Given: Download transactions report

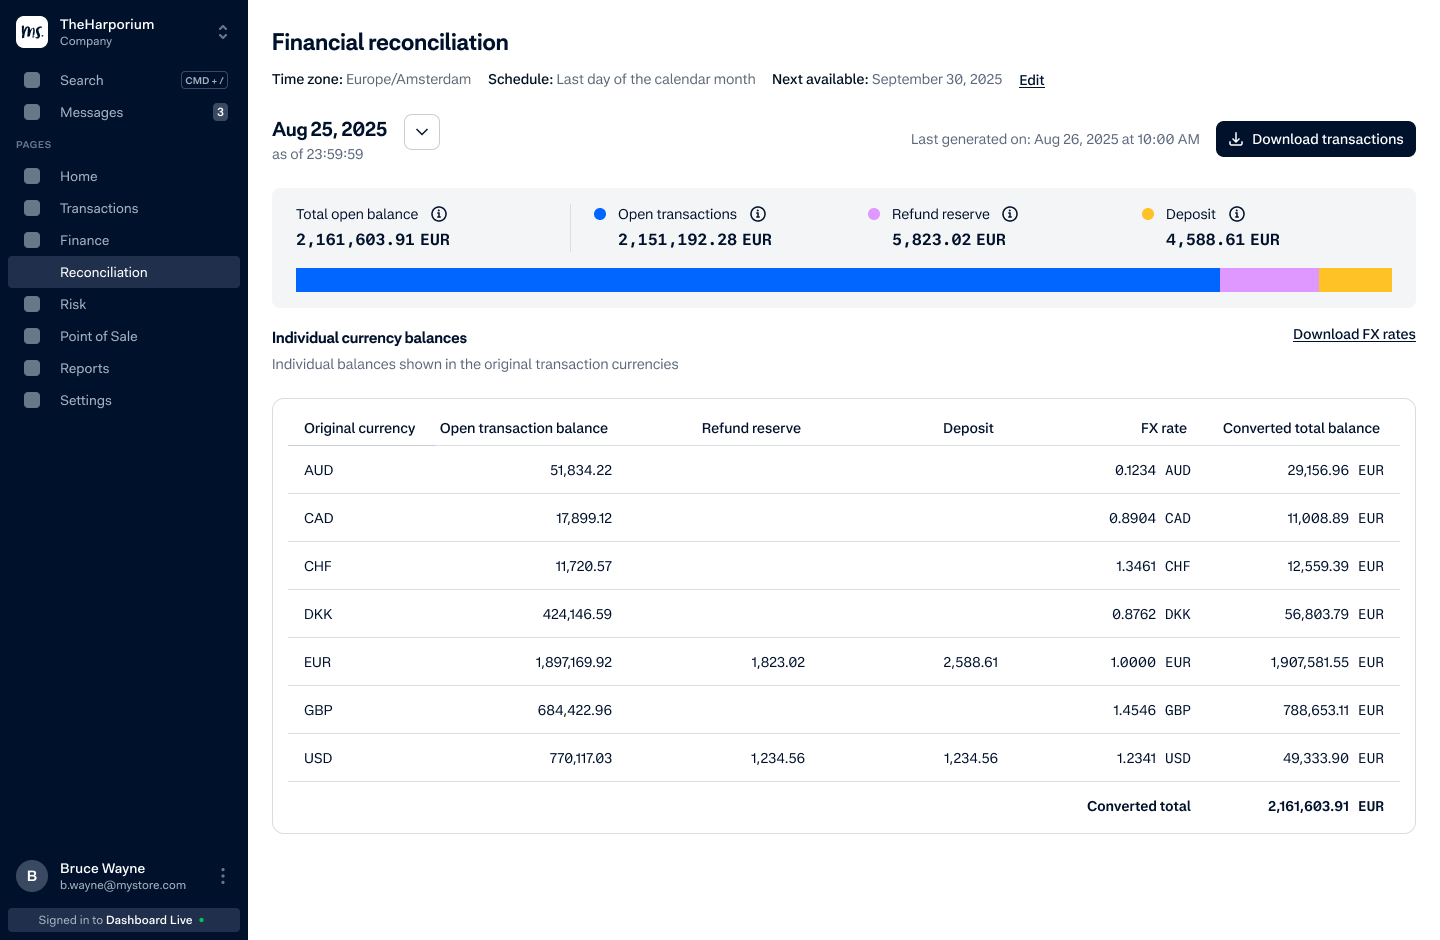Looking at the screenshot, I should click(1316, 139).
